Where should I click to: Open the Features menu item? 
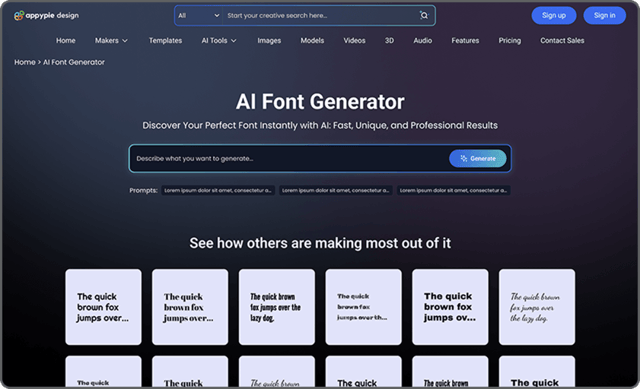click(465, 40)
